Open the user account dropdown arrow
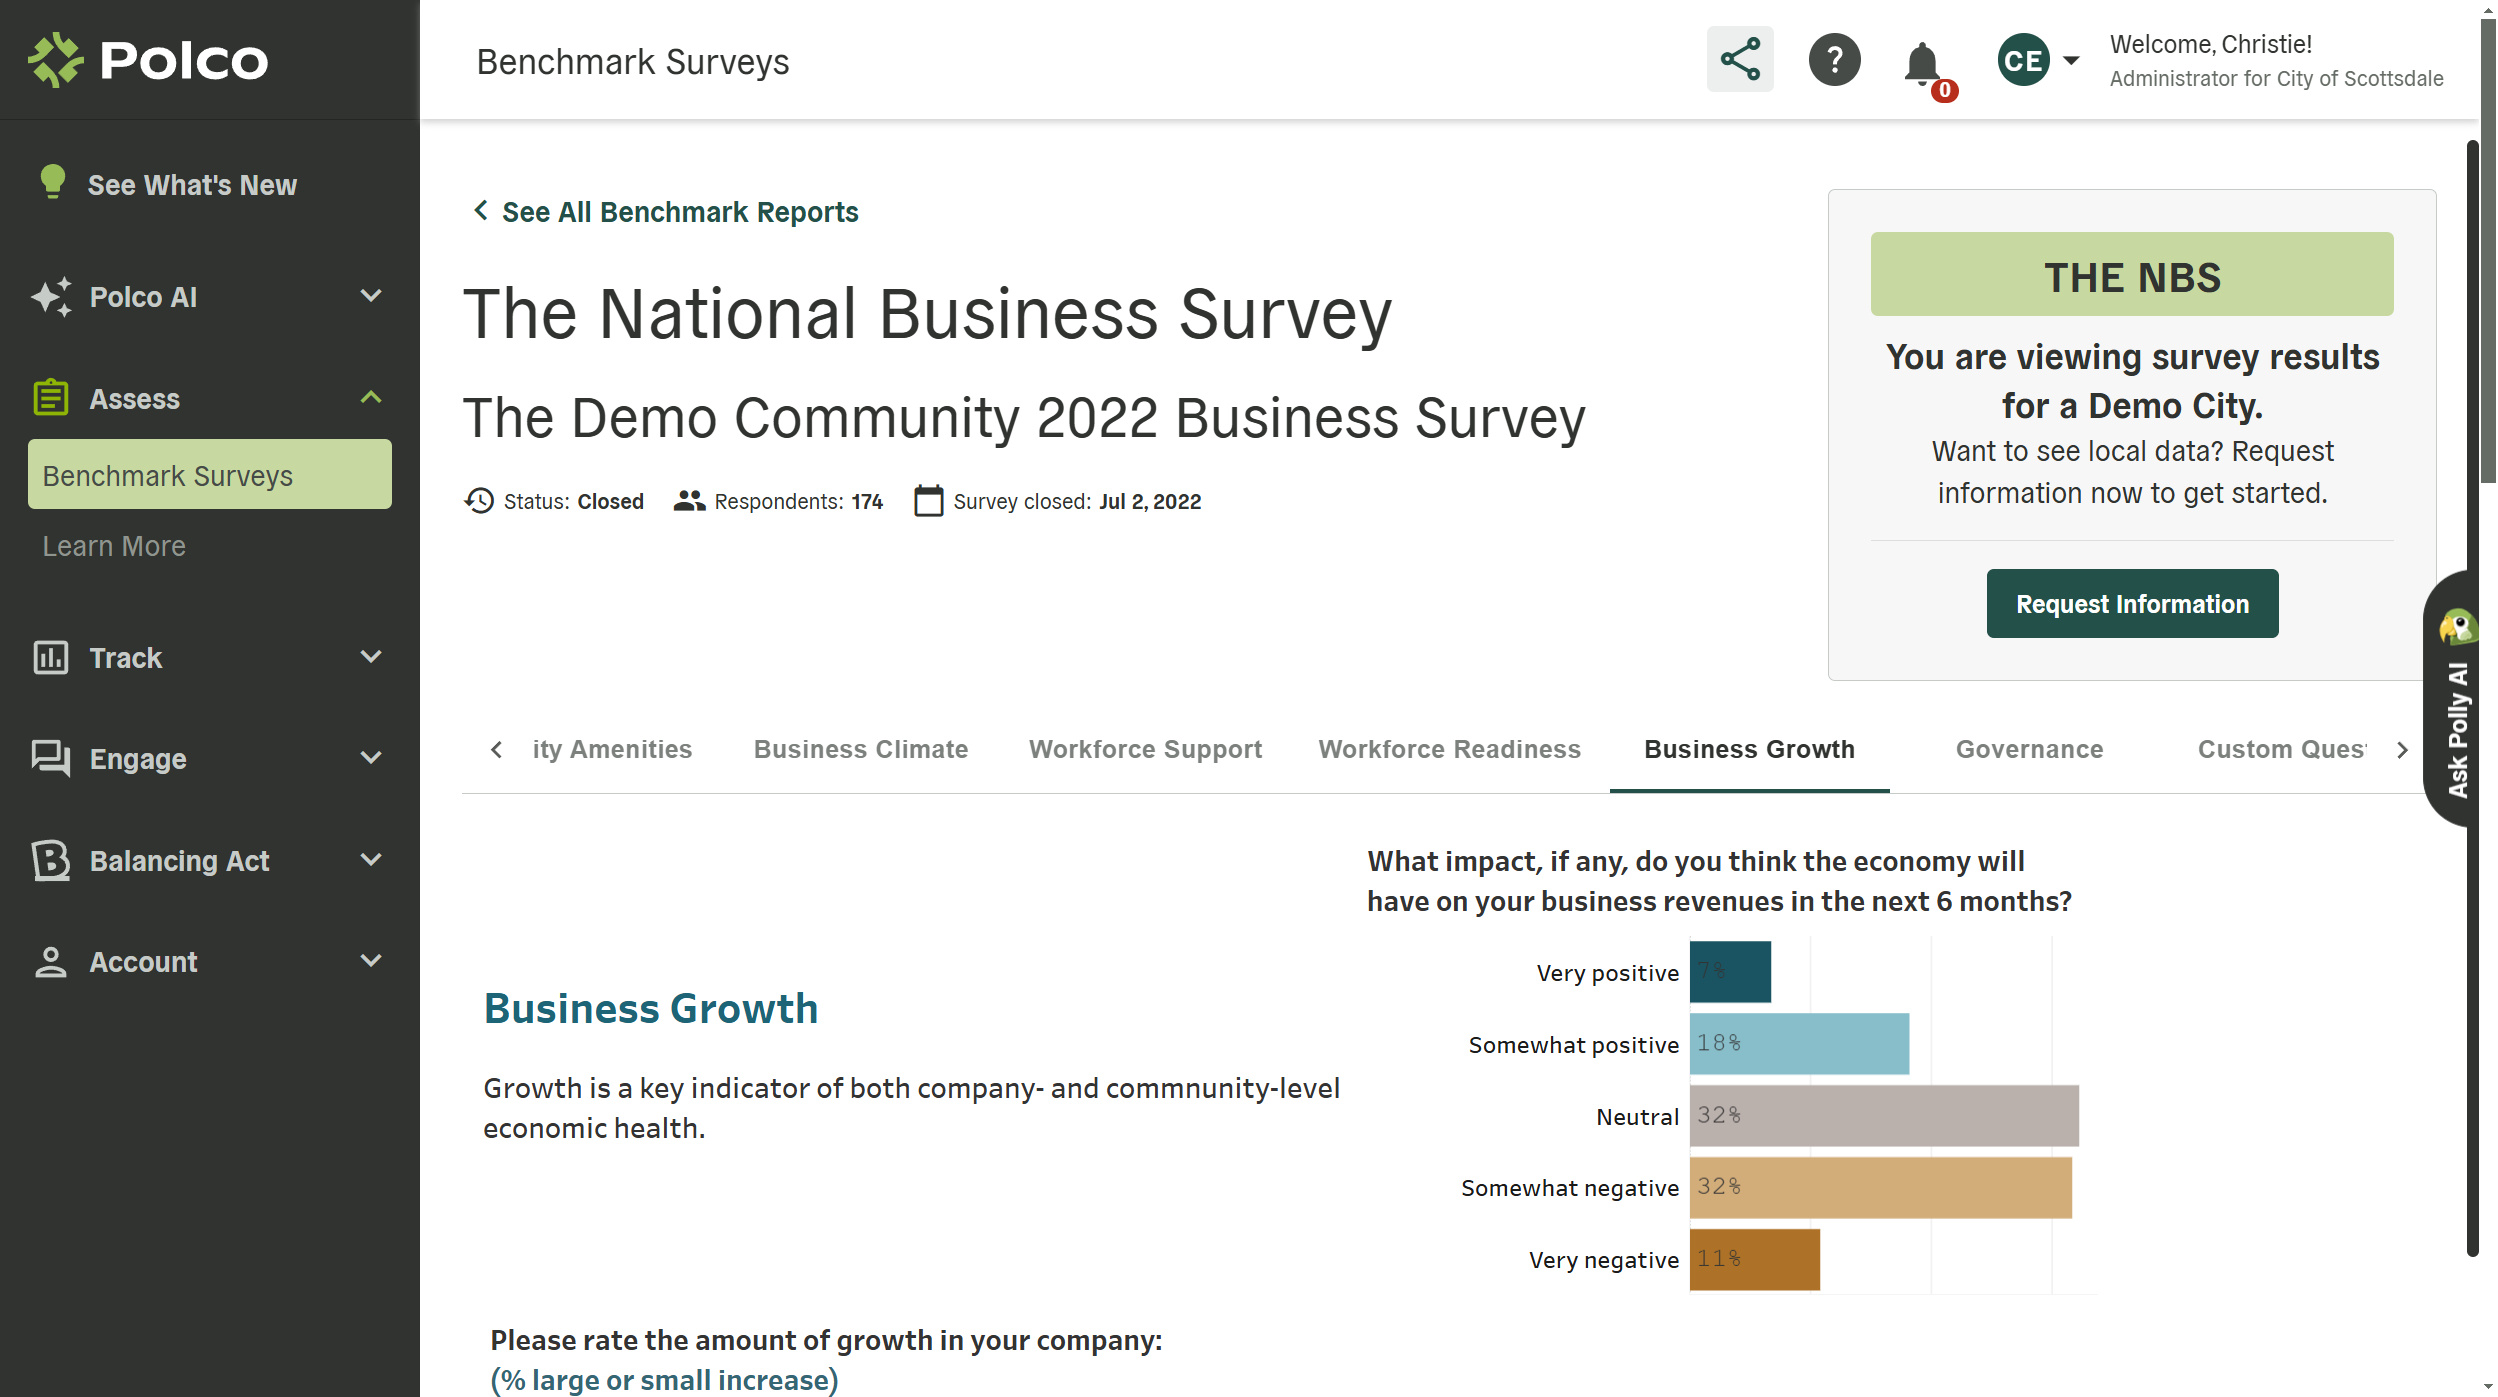The image size is (2498, 1397). point(2072,60)
